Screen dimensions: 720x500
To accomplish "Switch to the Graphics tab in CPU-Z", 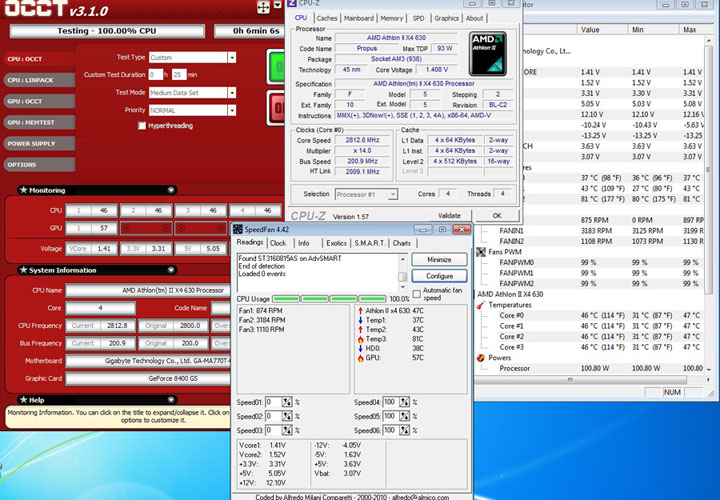I will tap(446, 18).
